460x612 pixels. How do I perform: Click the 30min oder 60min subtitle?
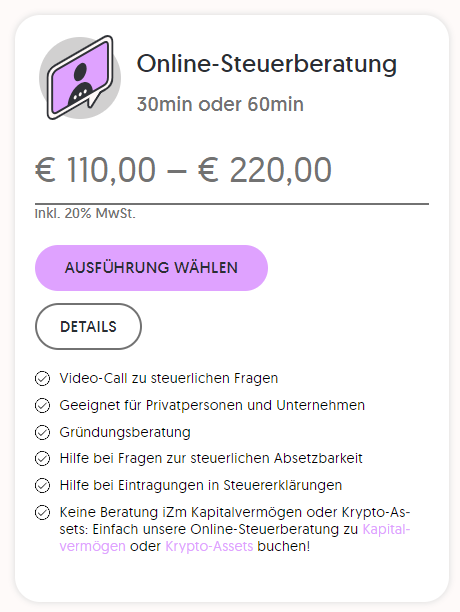[x=220, y=104]
